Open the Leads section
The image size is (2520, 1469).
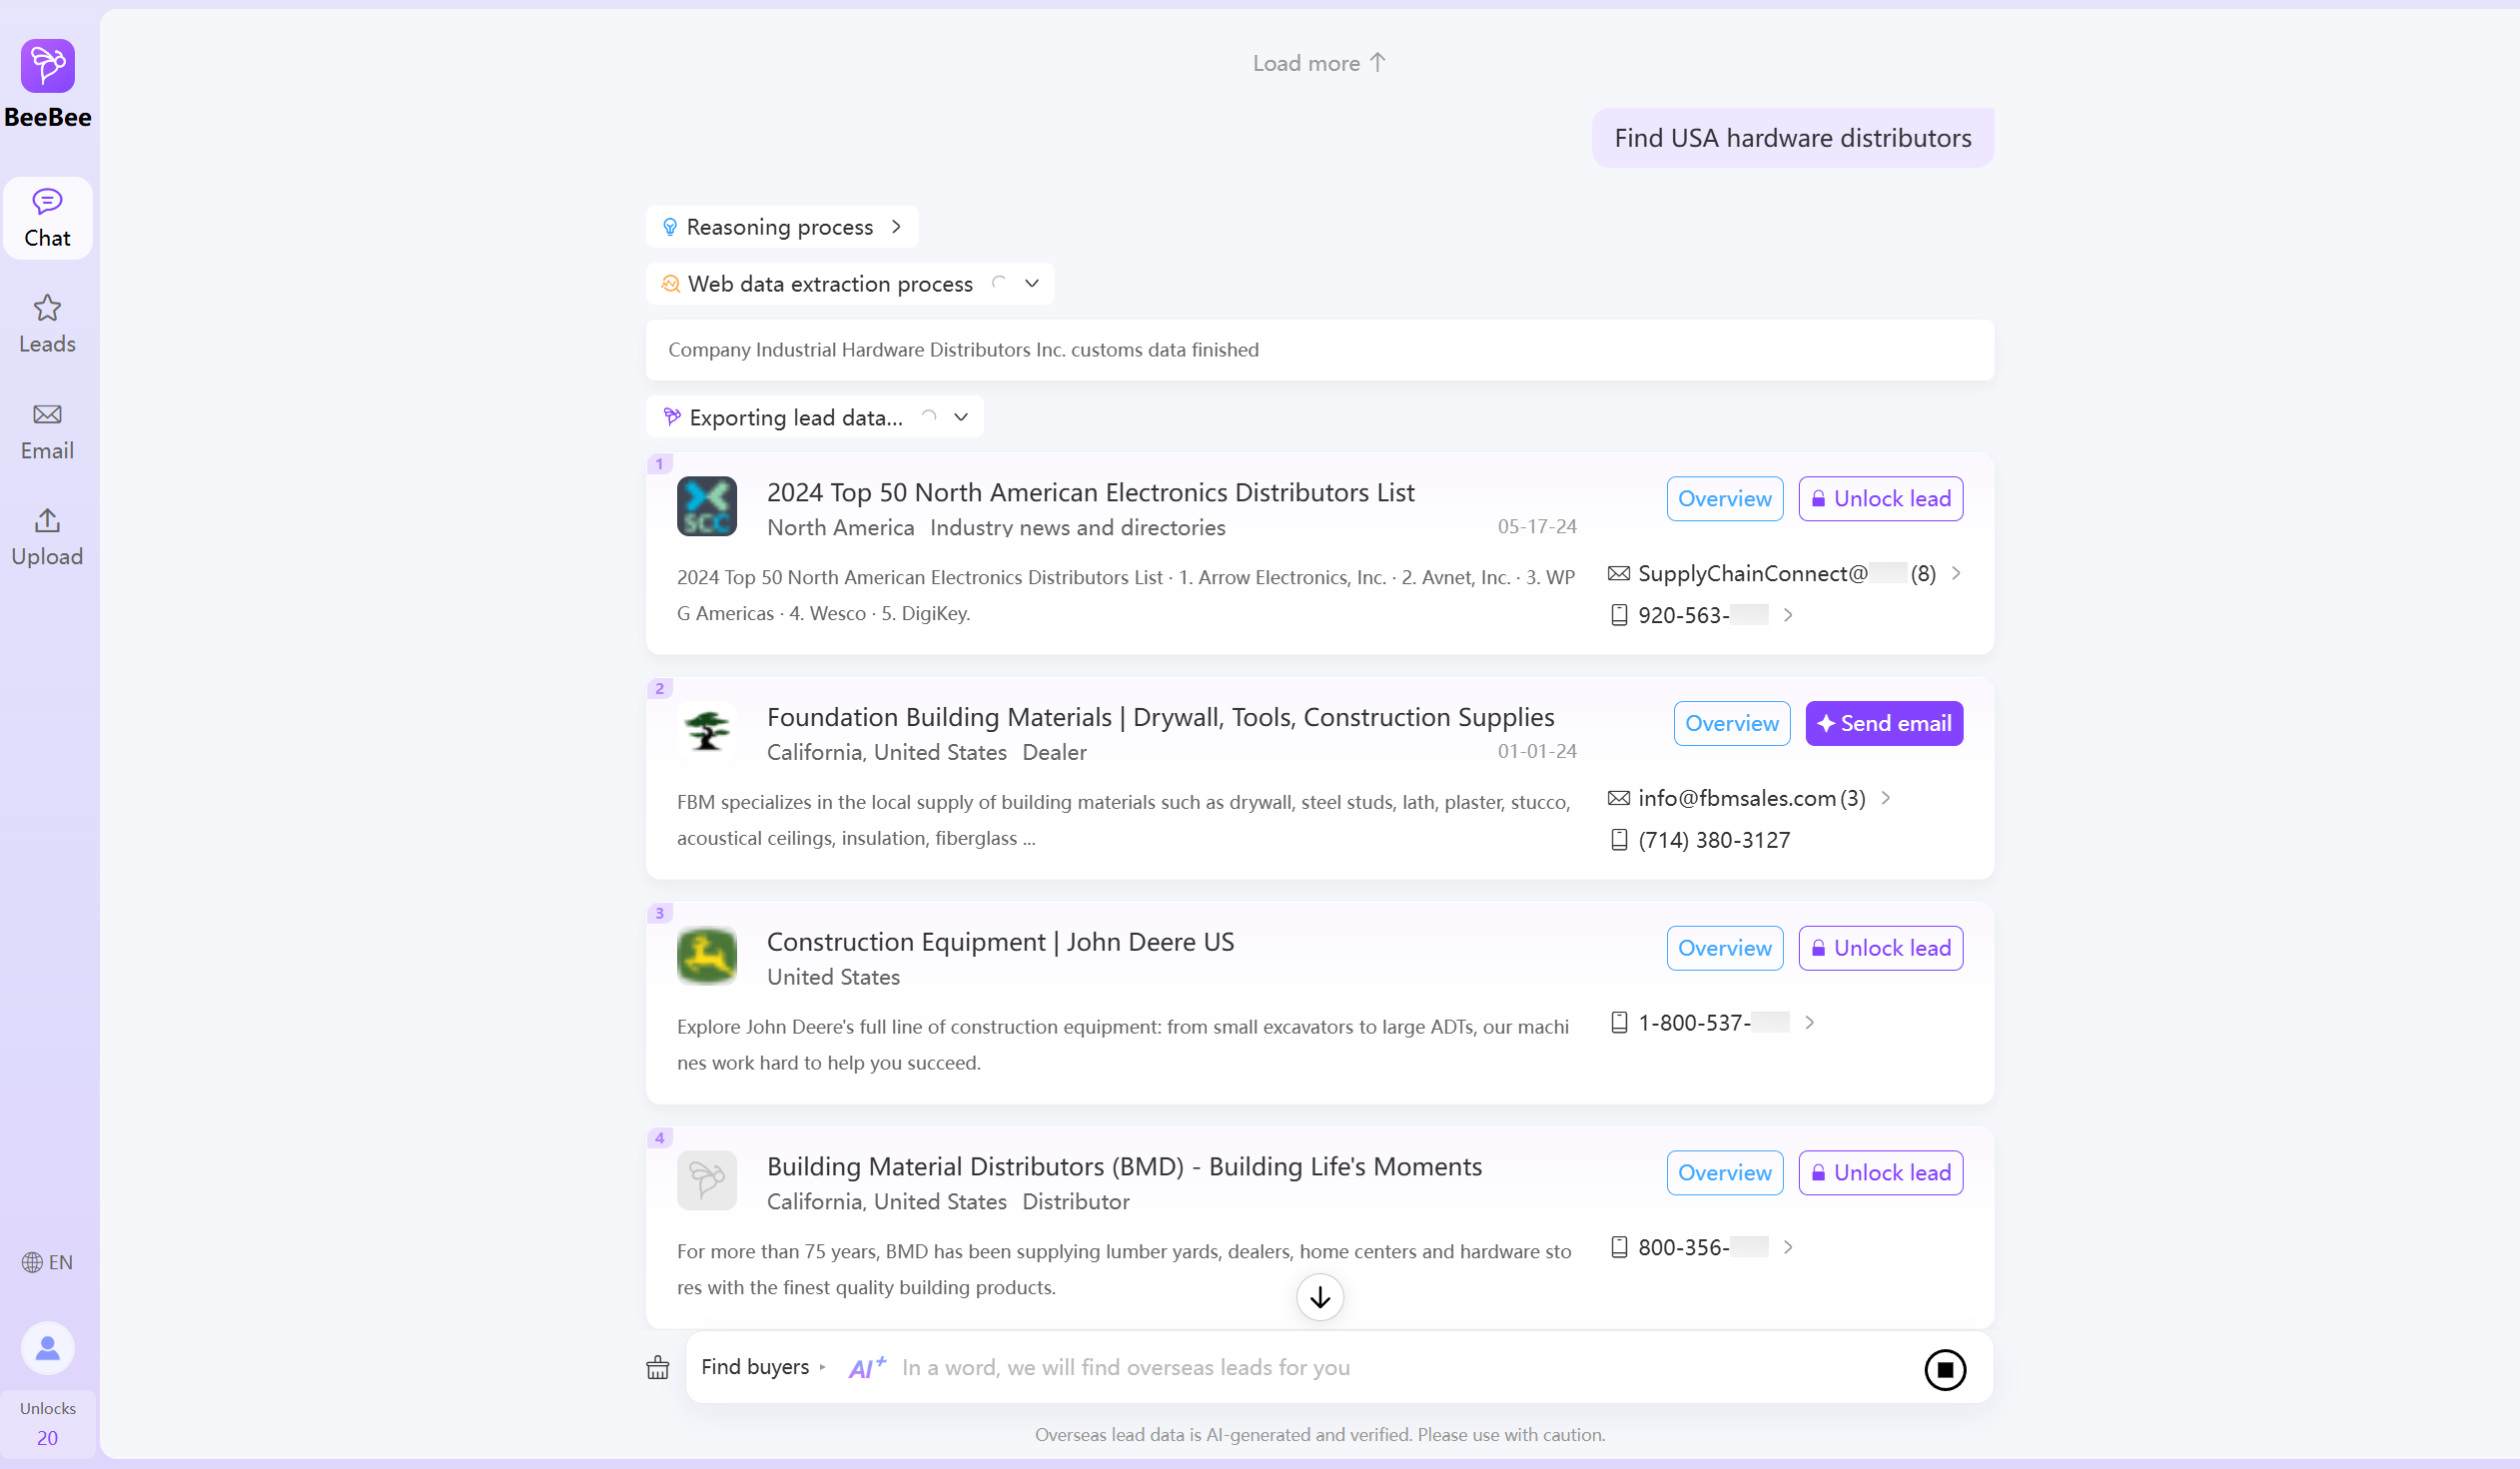47,324
